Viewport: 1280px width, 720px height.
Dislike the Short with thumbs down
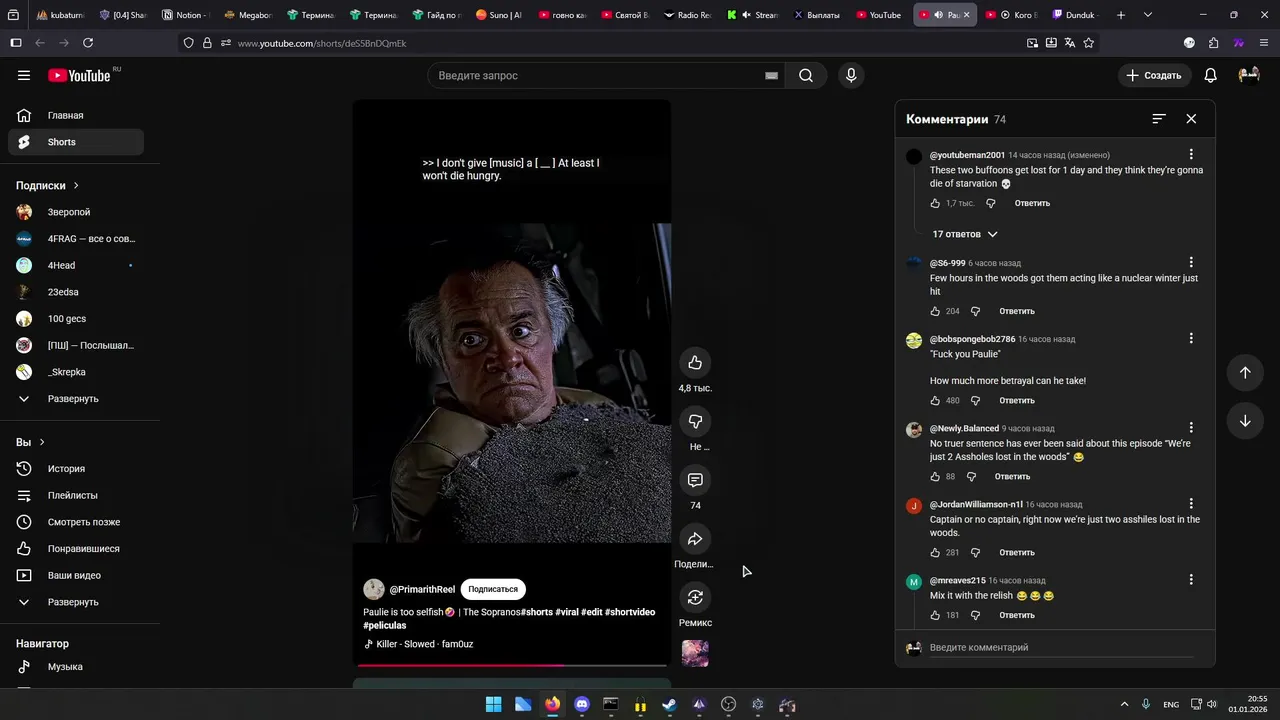(x=695, y=421)
